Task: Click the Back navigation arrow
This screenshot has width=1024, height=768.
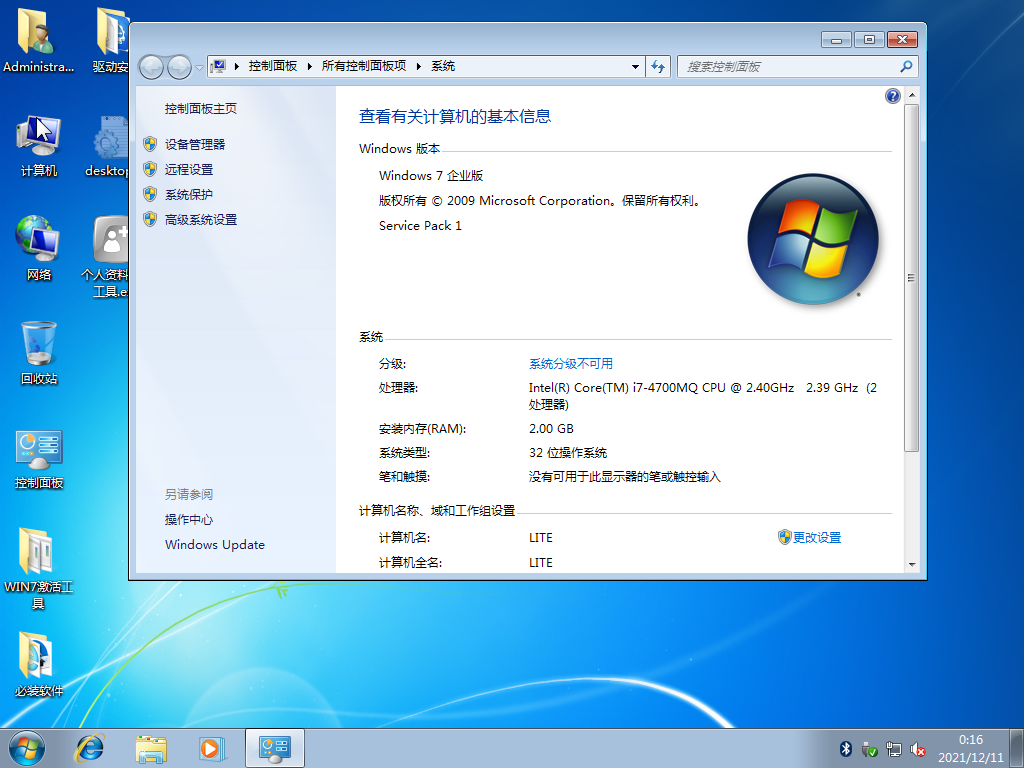Action: tap(152, 67)
